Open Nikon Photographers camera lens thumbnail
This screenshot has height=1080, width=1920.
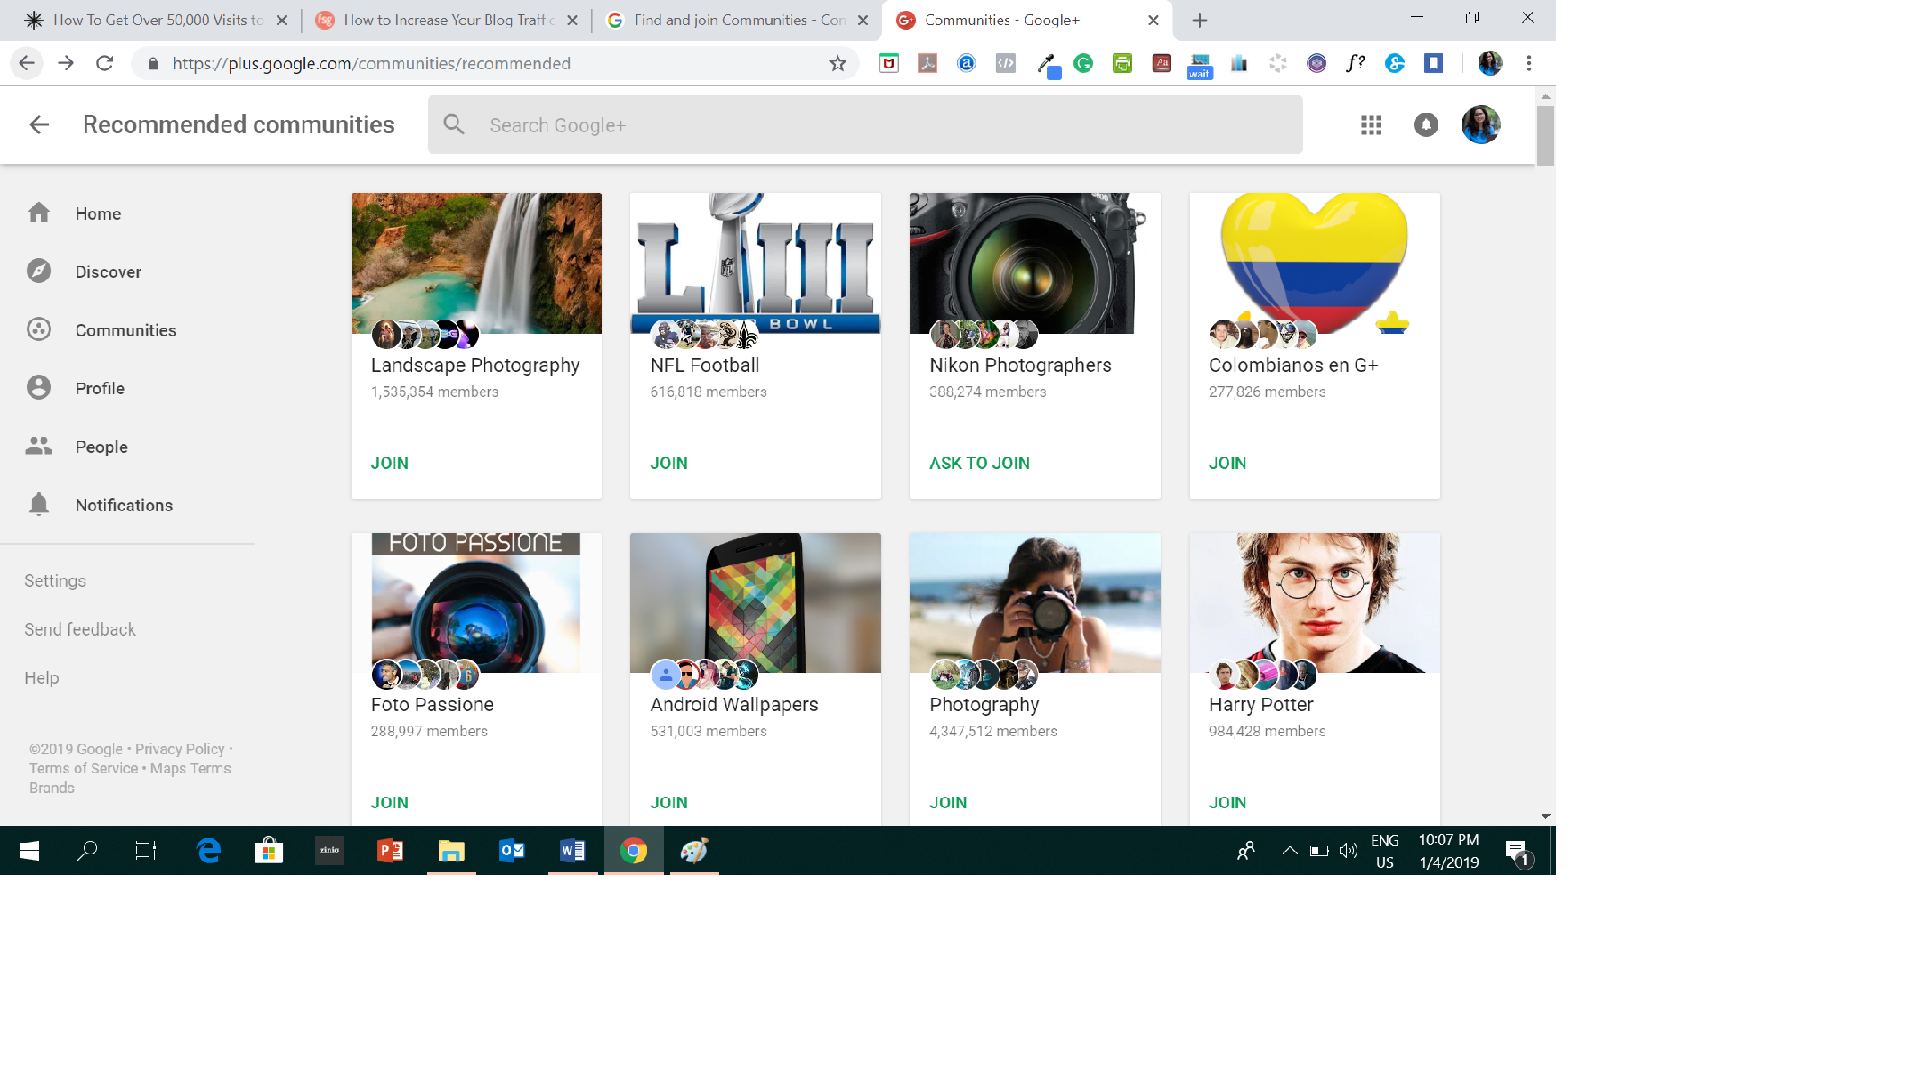(1035, 263)
